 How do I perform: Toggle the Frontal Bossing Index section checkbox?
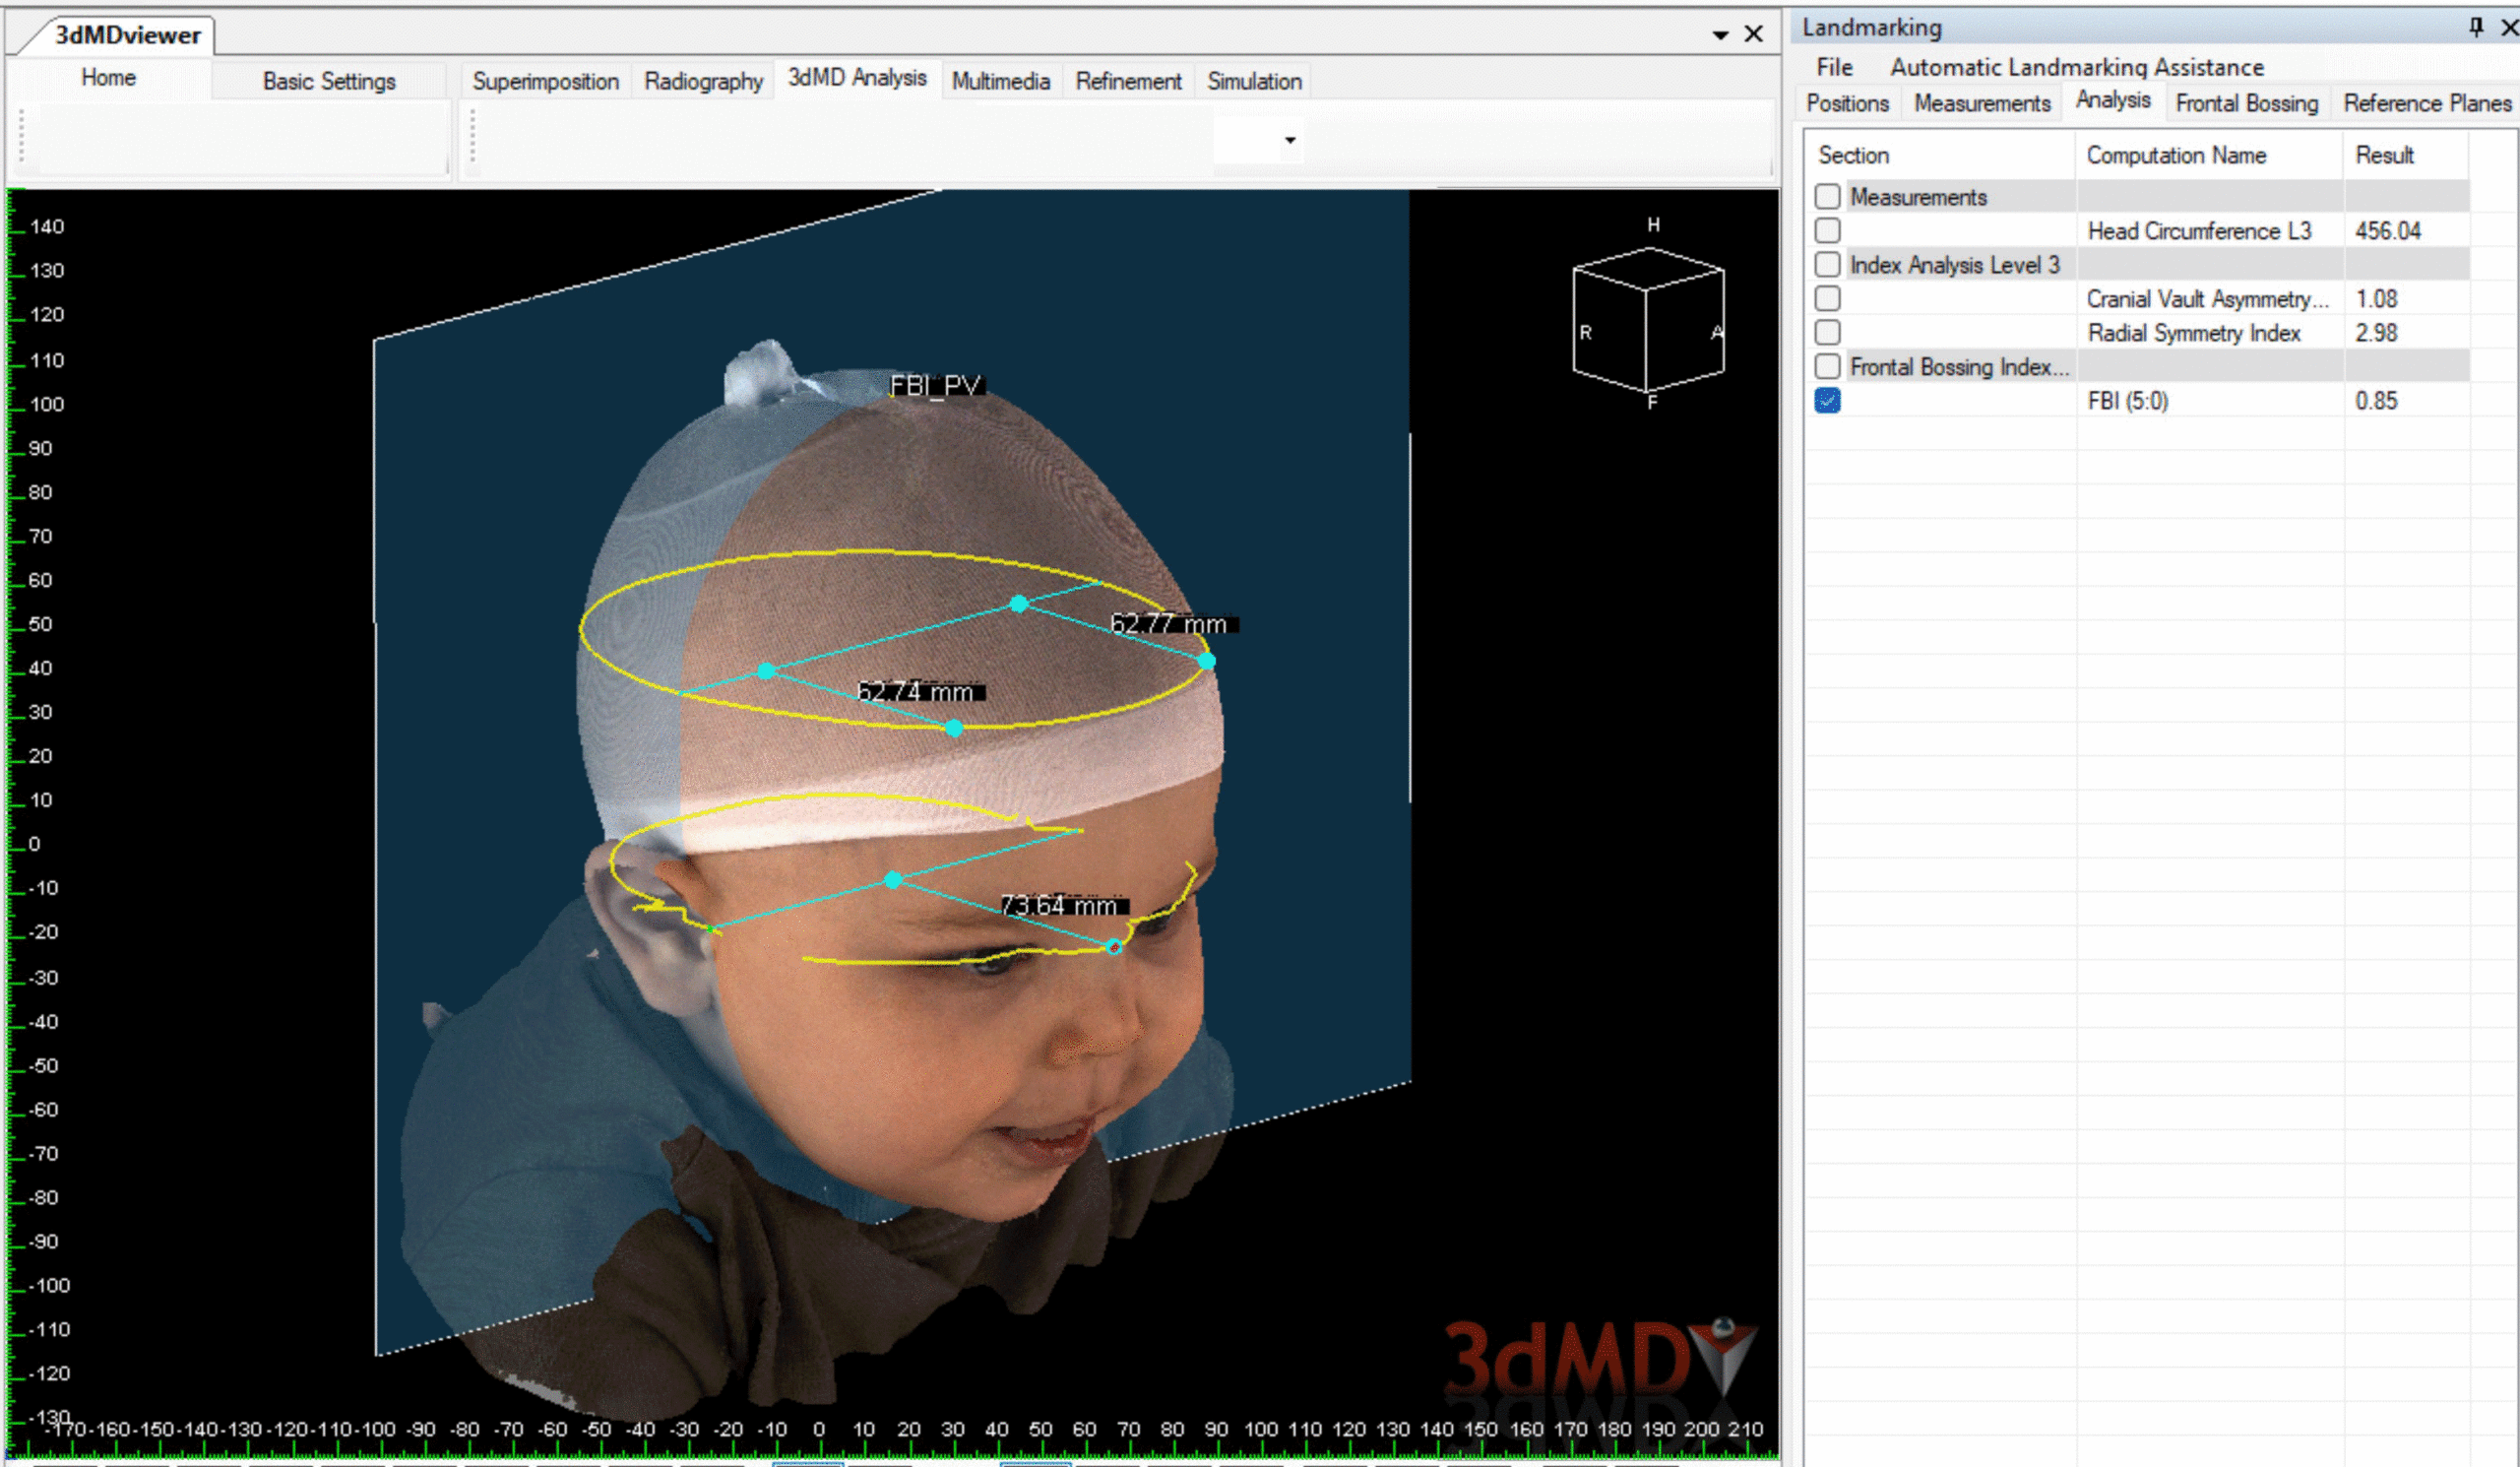pos(1827,366)
